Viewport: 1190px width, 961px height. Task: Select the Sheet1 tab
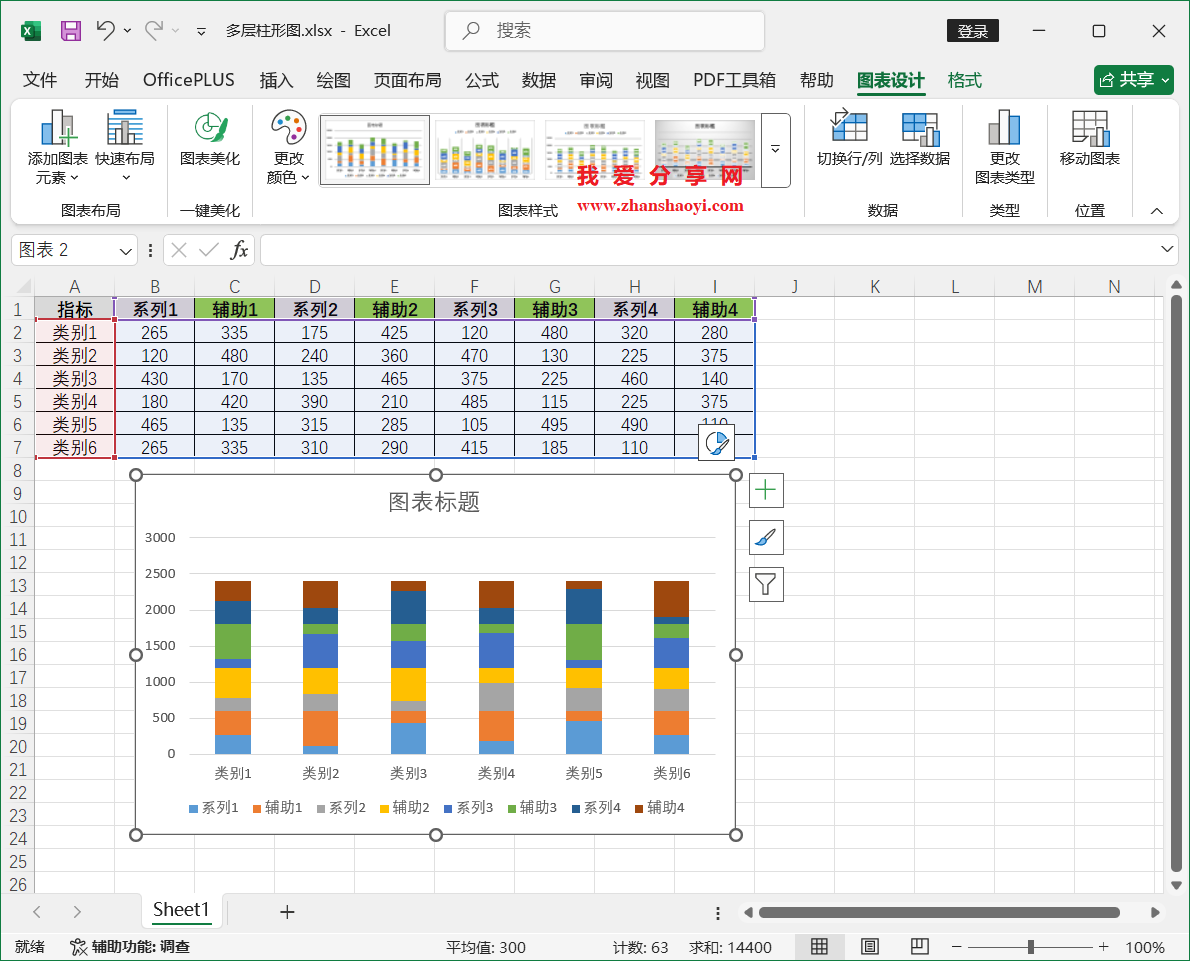pyautogui.click(x=181, y=910)
